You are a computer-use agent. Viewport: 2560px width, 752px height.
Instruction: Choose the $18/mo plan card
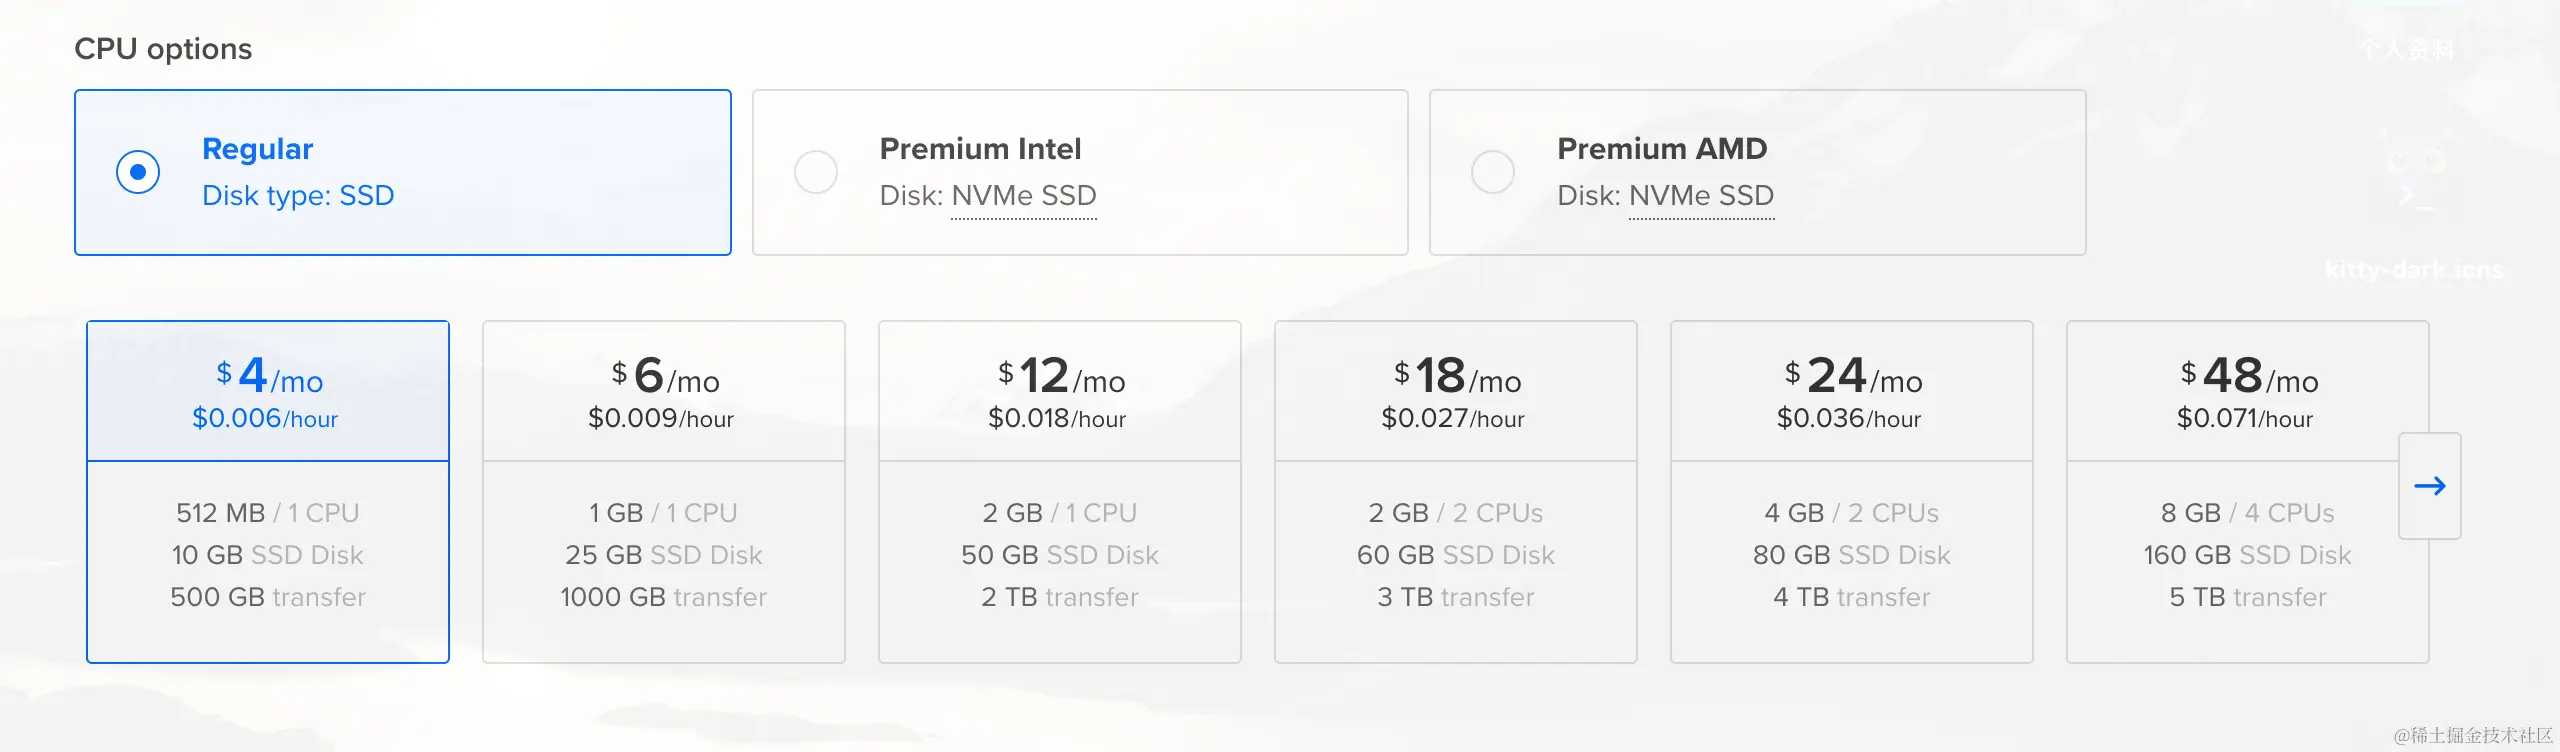[x=1456, y=492]
